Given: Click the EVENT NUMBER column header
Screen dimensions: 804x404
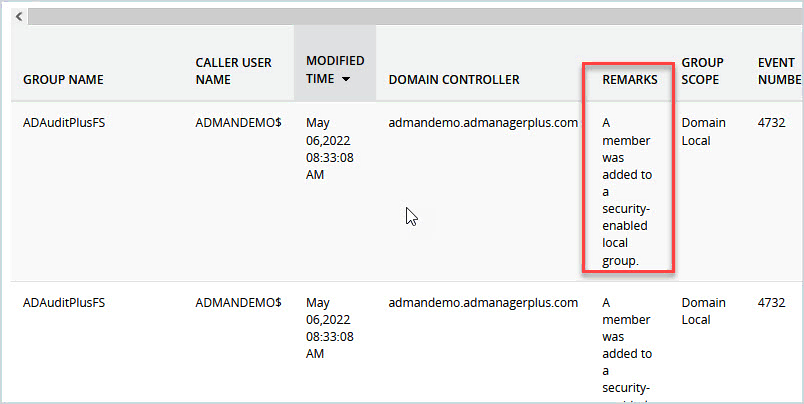Looking at the screenshot, I should (x=779, y=71).
